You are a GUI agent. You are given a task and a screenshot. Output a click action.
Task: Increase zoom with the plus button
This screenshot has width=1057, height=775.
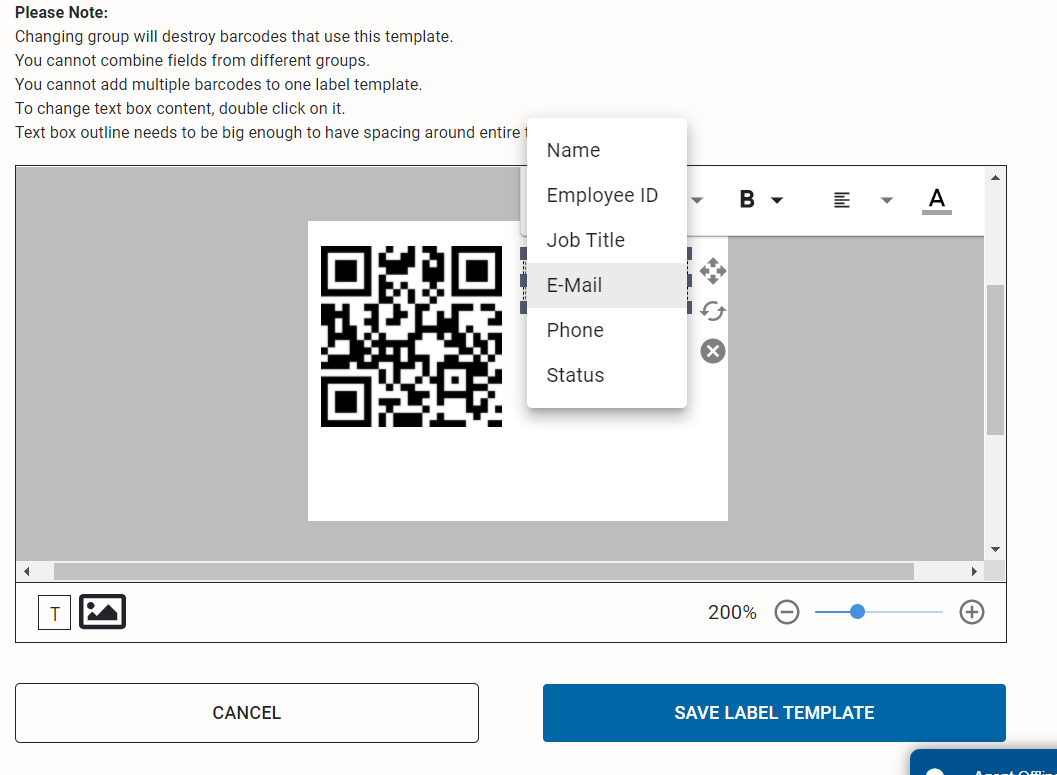pyautogui.click(x=971, y=613)
